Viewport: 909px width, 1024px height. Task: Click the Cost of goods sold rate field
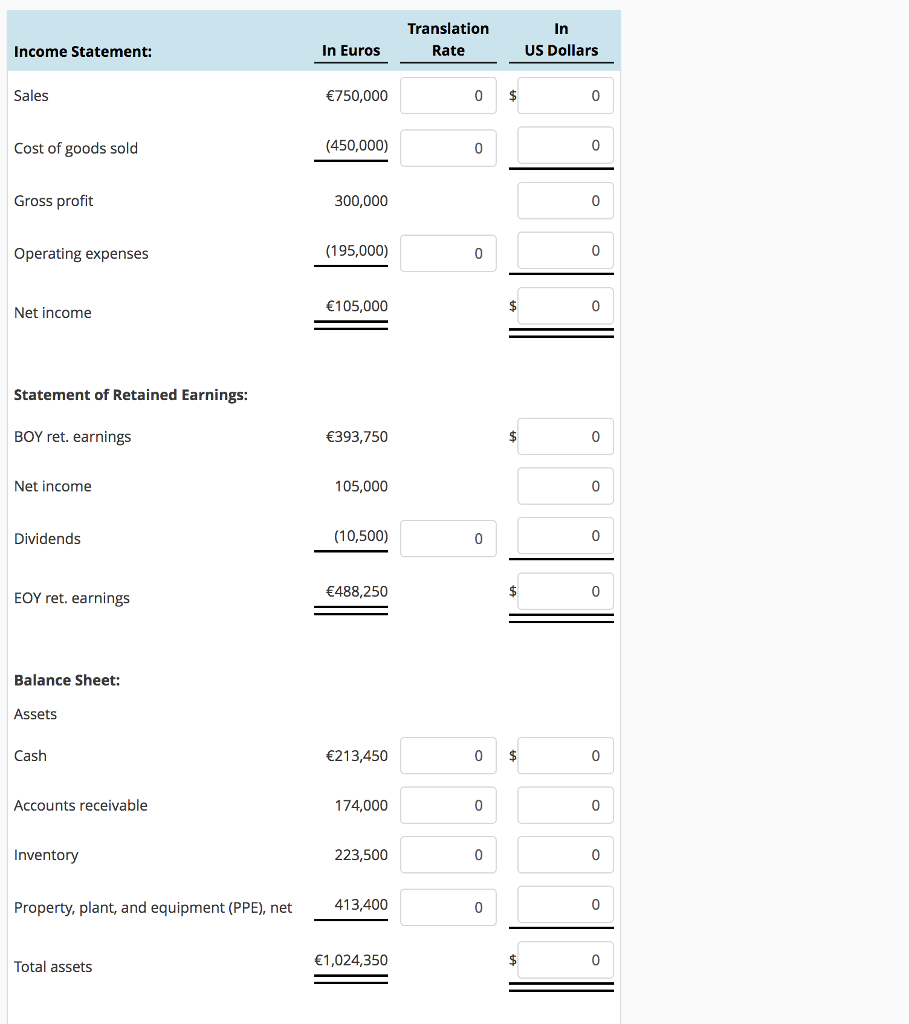coord(448,147)
